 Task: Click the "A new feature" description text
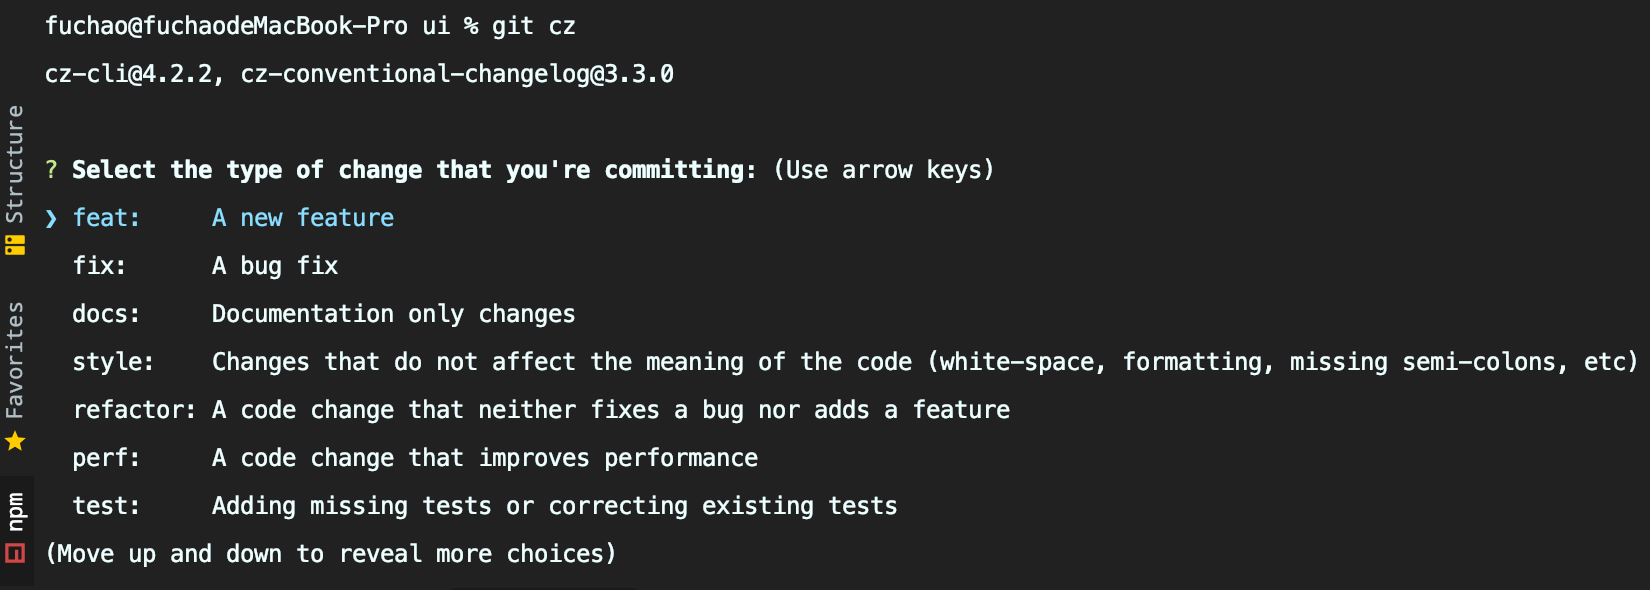point(302,218)
